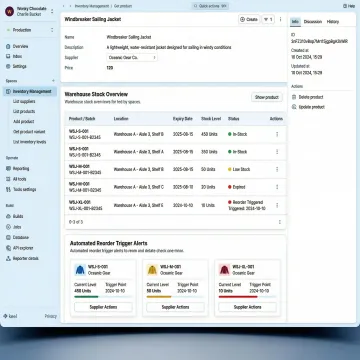Click the Status column header

pyautogui.click(x=233, y=119)
